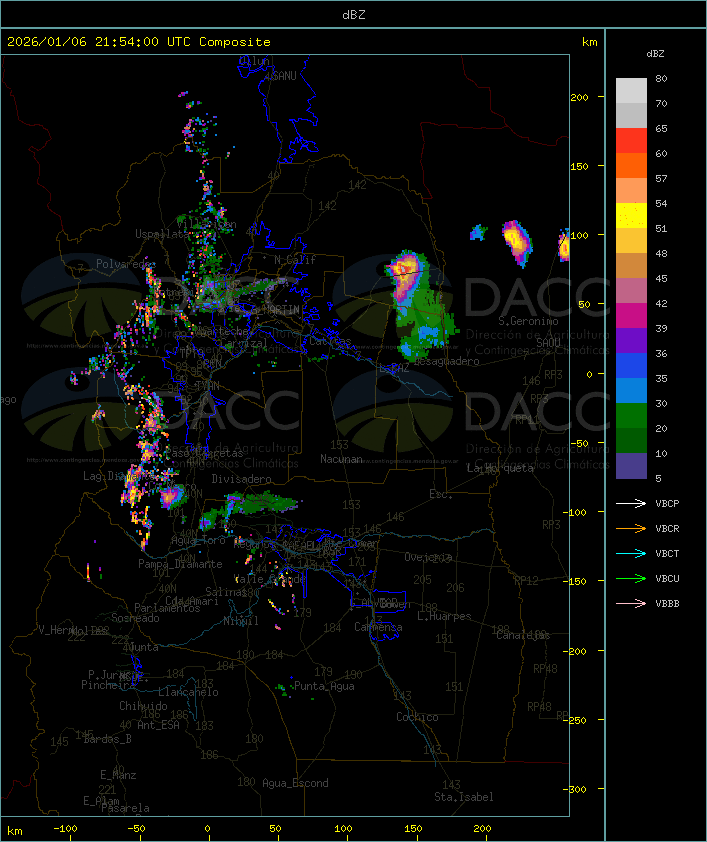707x842 pixels.
Task: Select the green 20-30 dBZ legend swatch
Action: pos(631,416)
